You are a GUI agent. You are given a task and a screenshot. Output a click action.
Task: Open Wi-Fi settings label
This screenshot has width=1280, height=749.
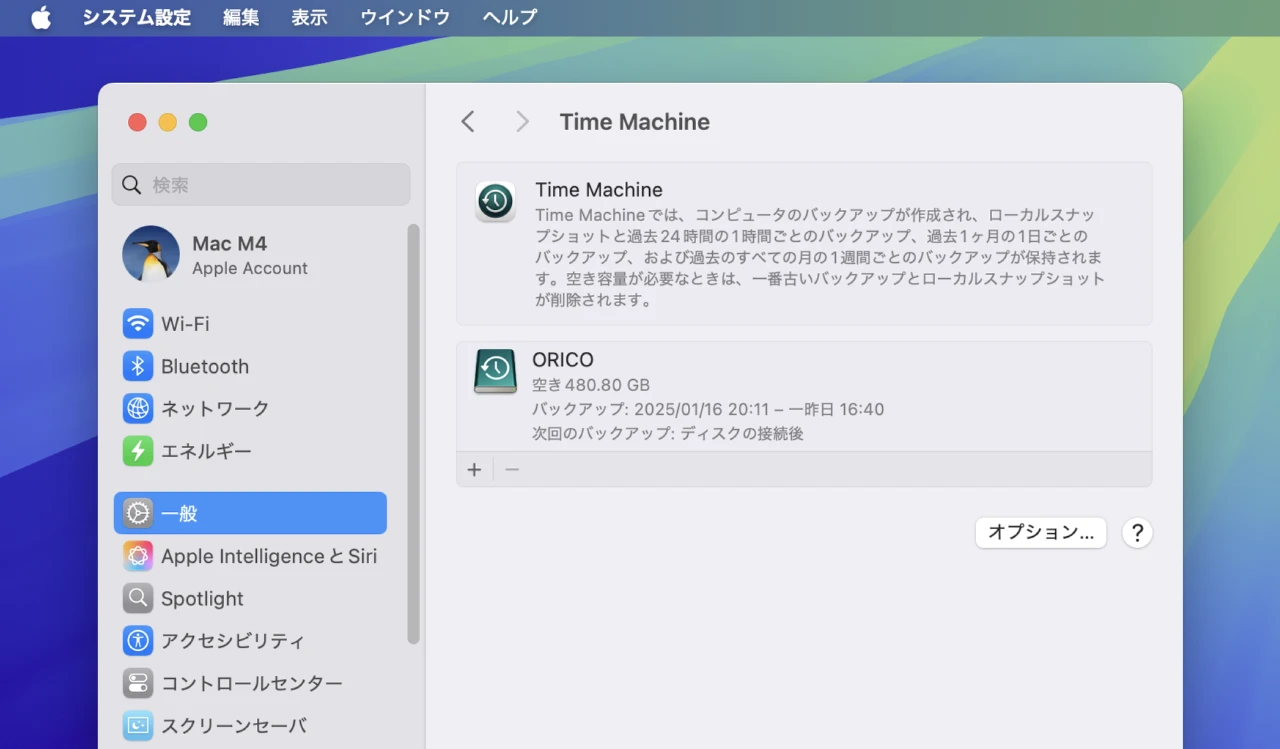point(185,324)
